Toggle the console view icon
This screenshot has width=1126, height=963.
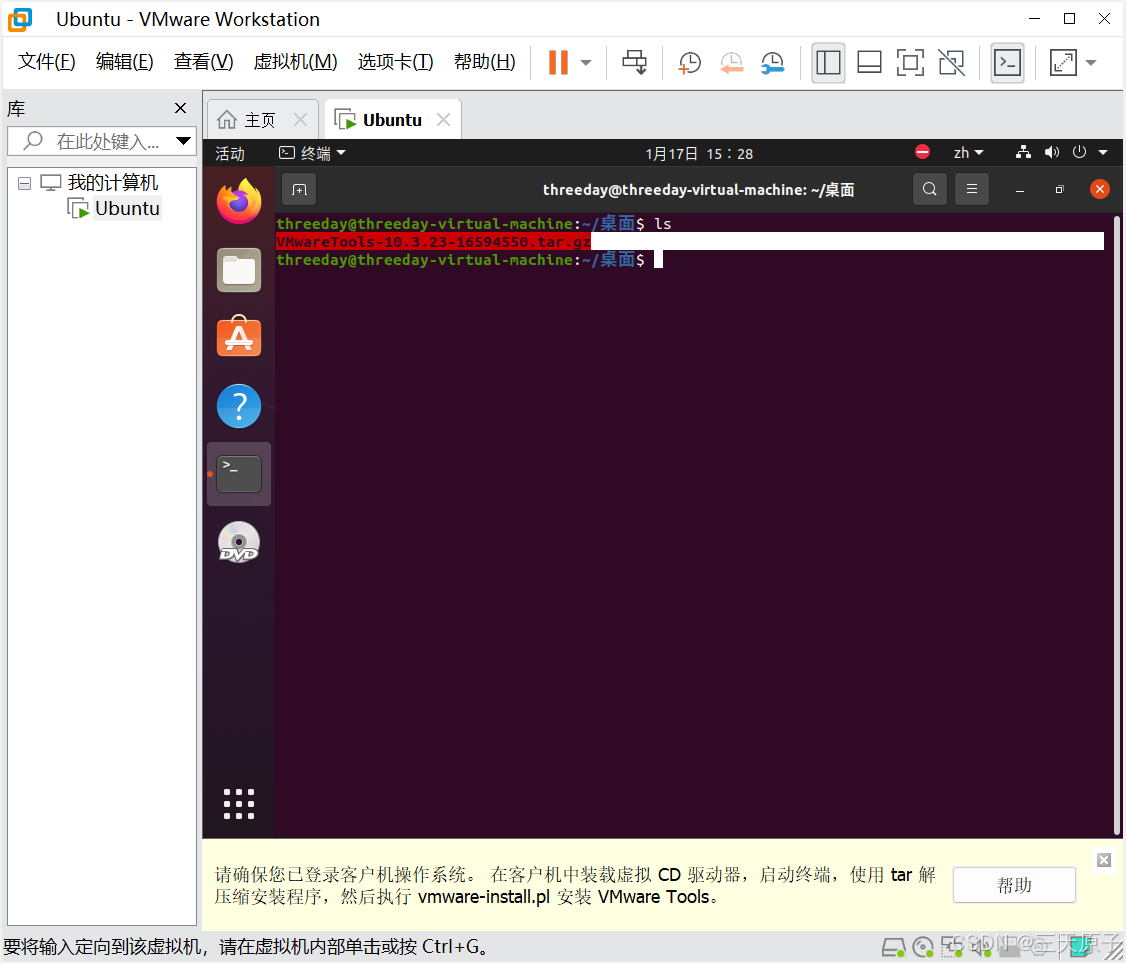point(1007,62)
